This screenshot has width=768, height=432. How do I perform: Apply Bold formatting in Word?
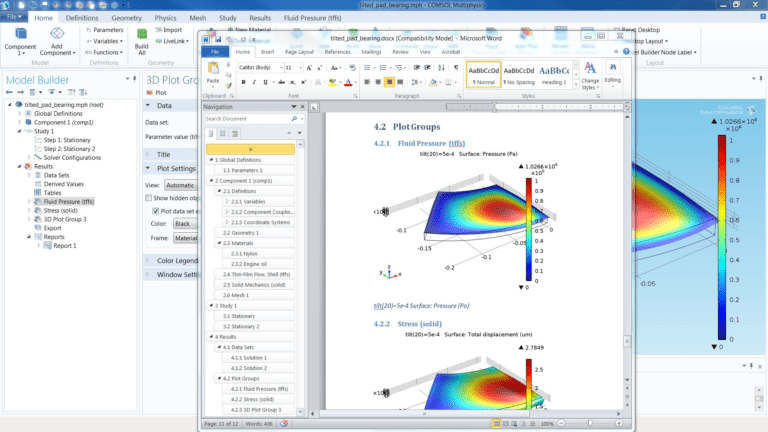click(x=245, y=84)
